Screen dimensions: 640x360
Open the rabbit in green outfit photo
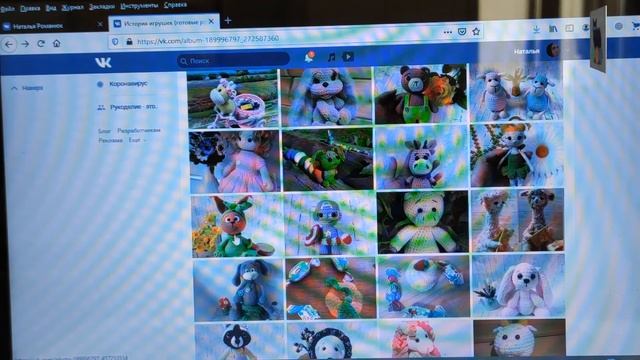[x=237, y=226]
